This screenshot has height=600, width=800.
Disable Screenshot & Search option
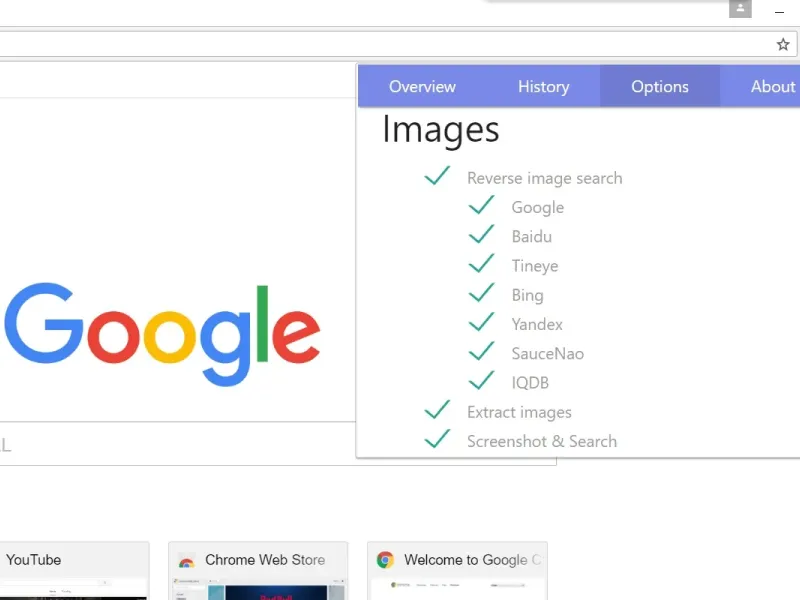coord(437,440)
